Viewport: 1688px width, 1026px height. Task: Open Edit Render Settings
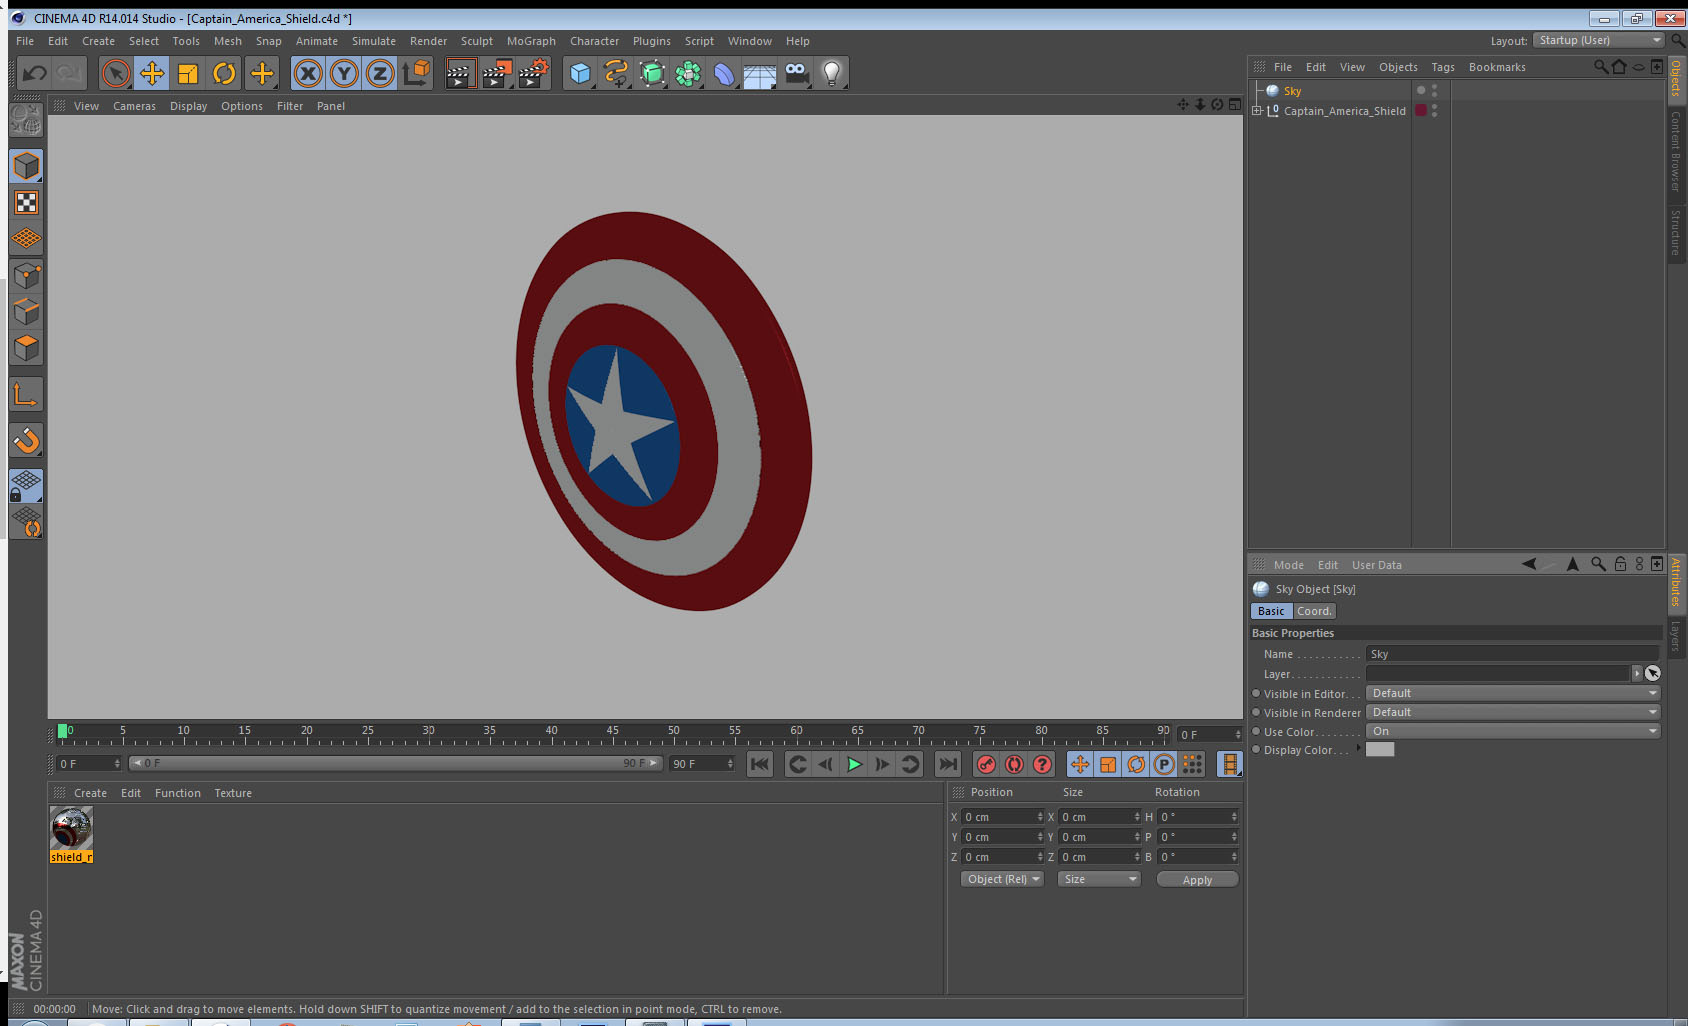pyautogui.click(x=534, y=73)
